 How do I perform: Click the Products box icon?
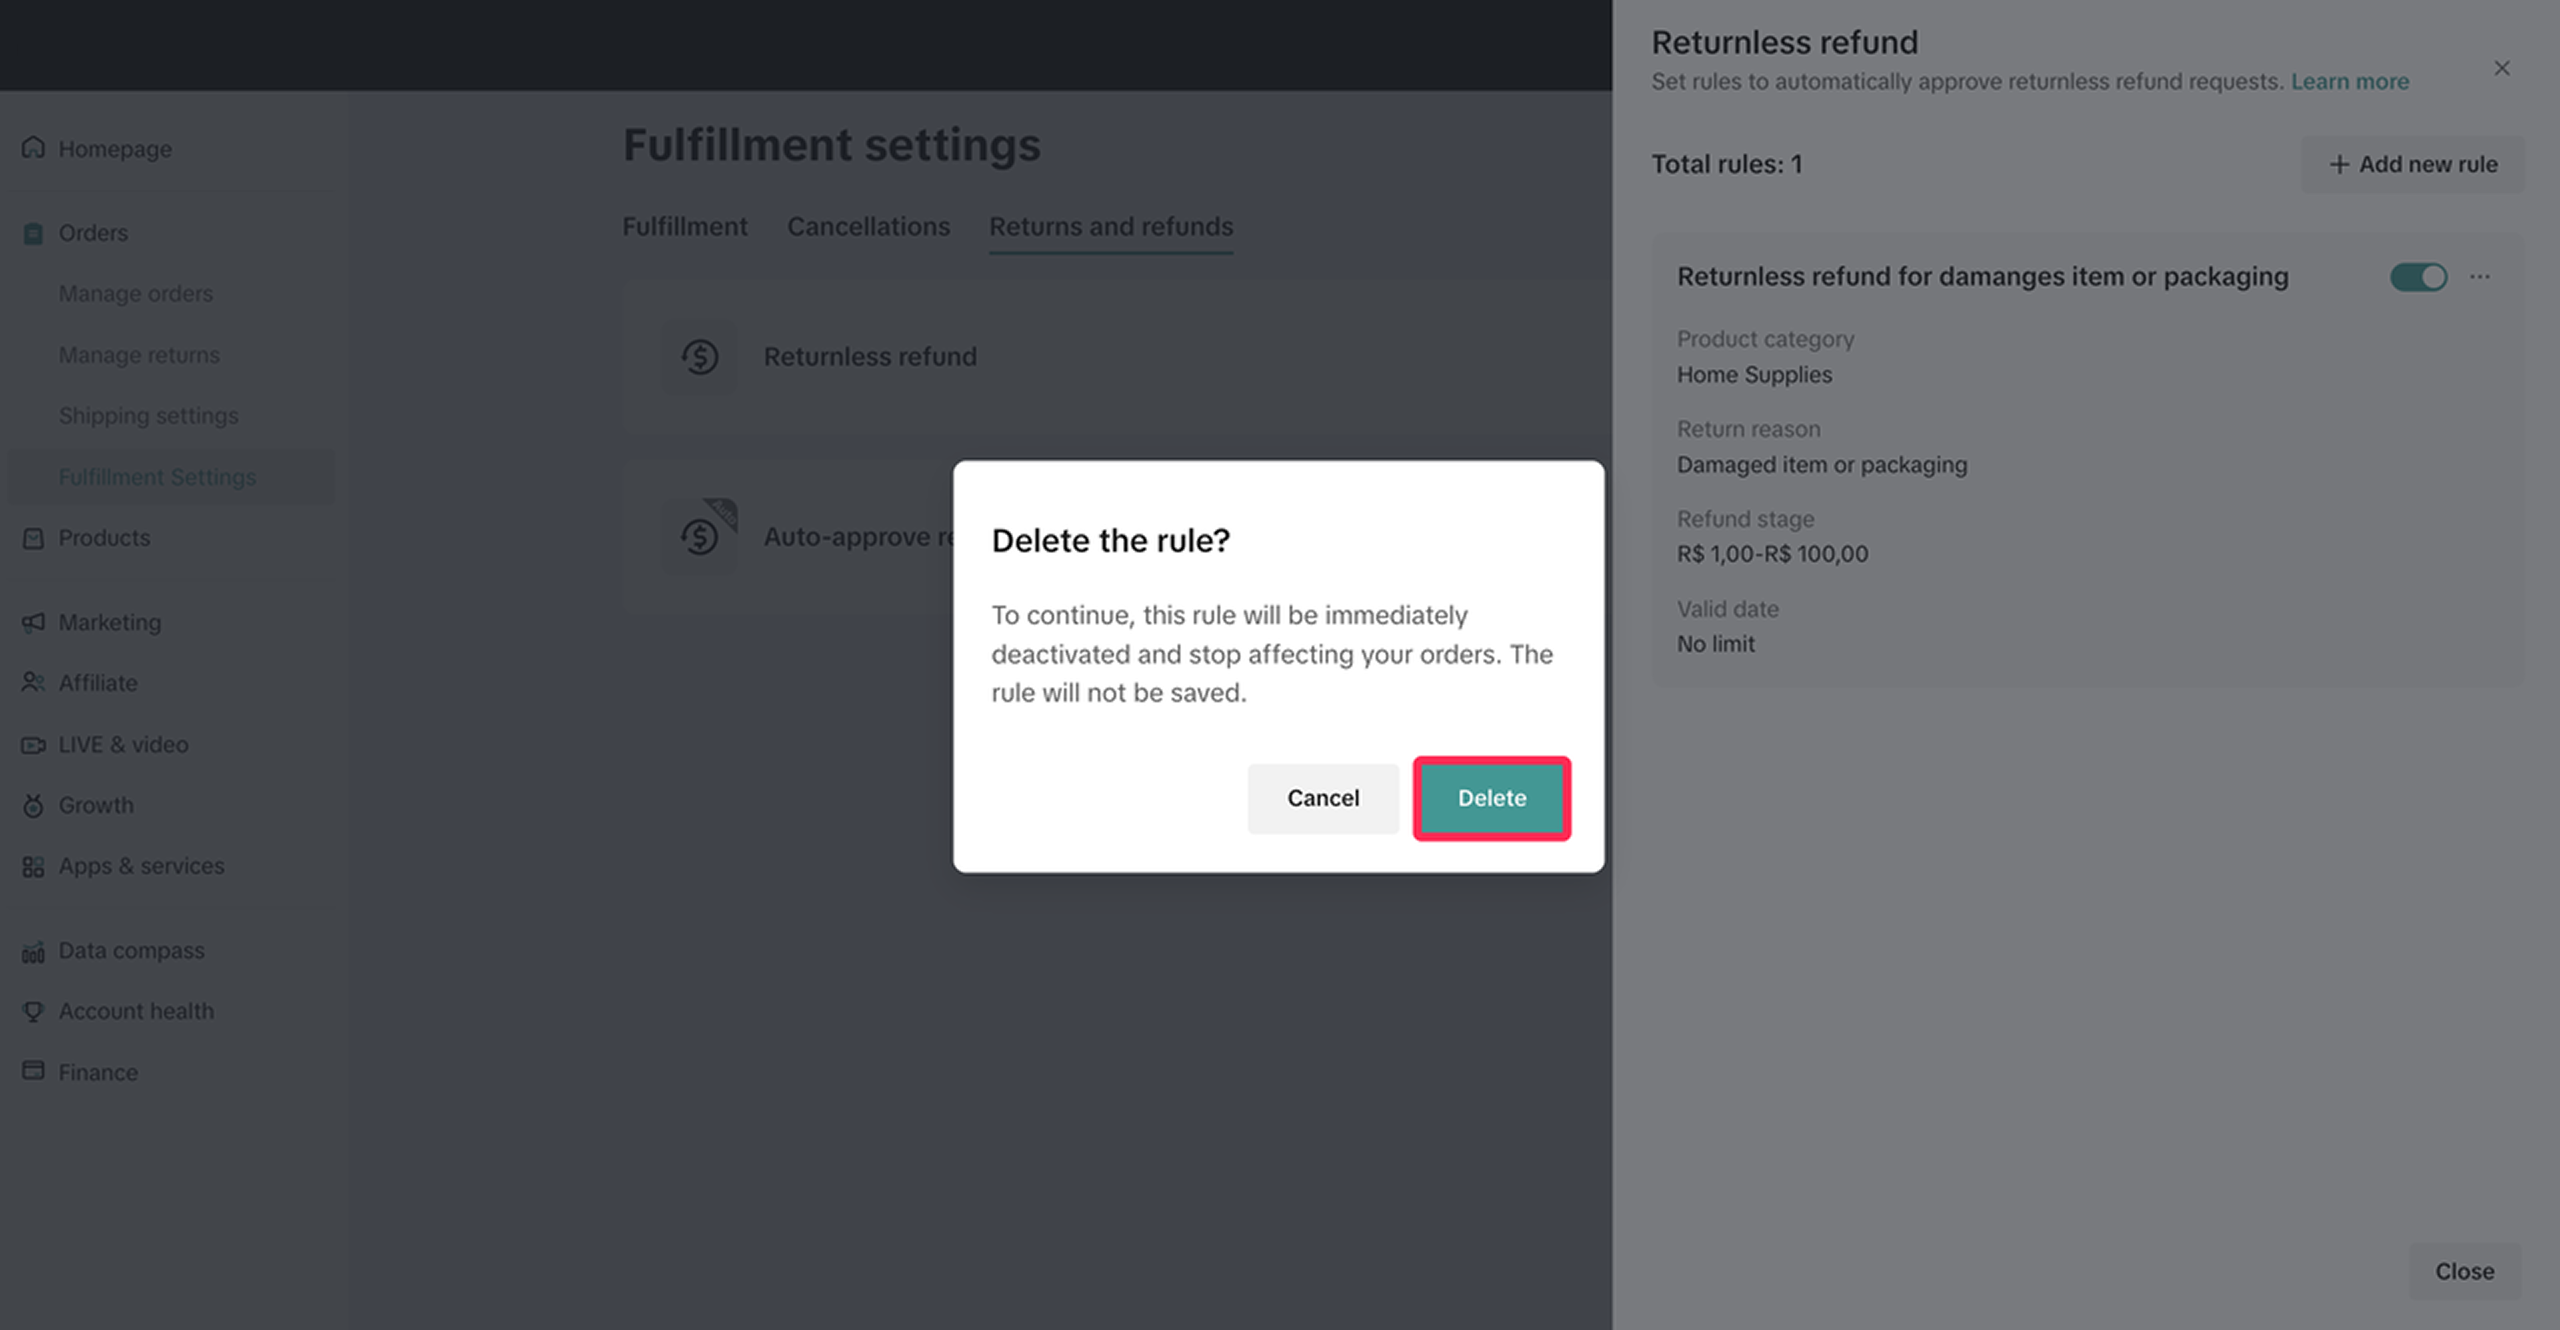(x=33, y=538)
